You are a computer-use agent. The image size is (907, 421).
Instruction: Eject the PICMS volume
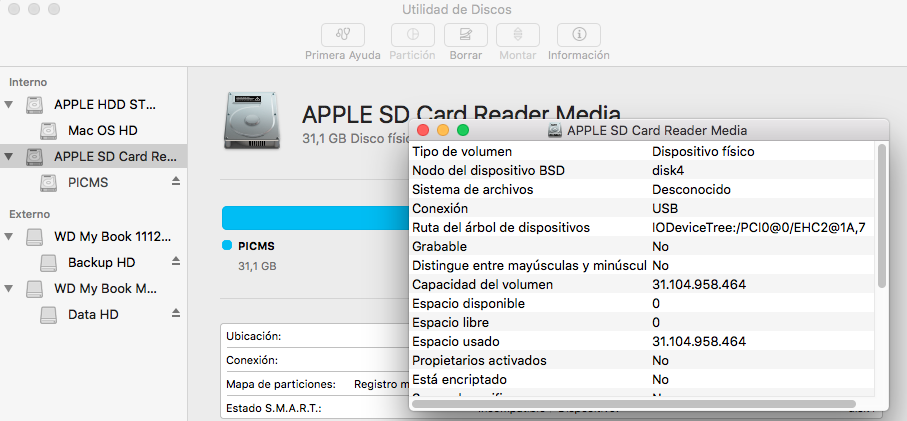[x=176, y=182]
